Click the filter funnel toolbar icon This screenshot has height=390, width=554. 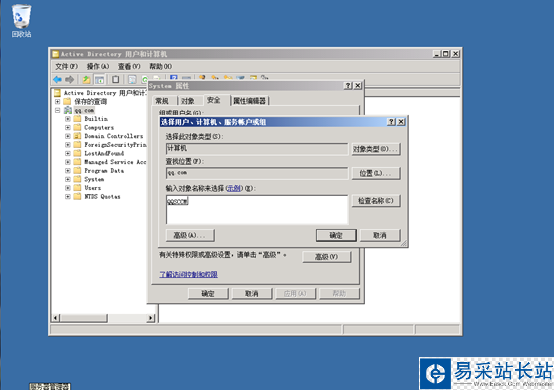[x=241, y=77]
